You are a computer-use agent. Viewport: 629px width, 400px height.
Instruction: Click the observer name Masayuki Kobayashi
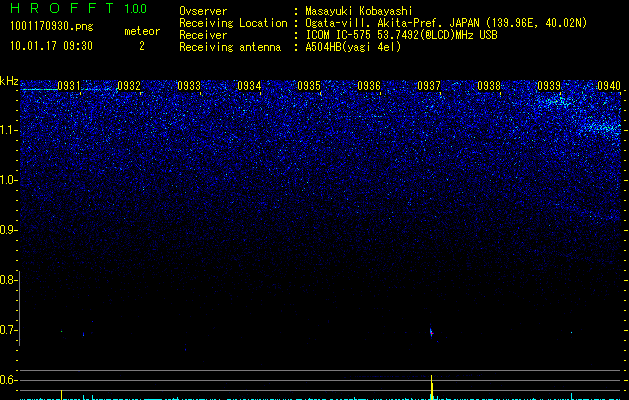point(359,11)
